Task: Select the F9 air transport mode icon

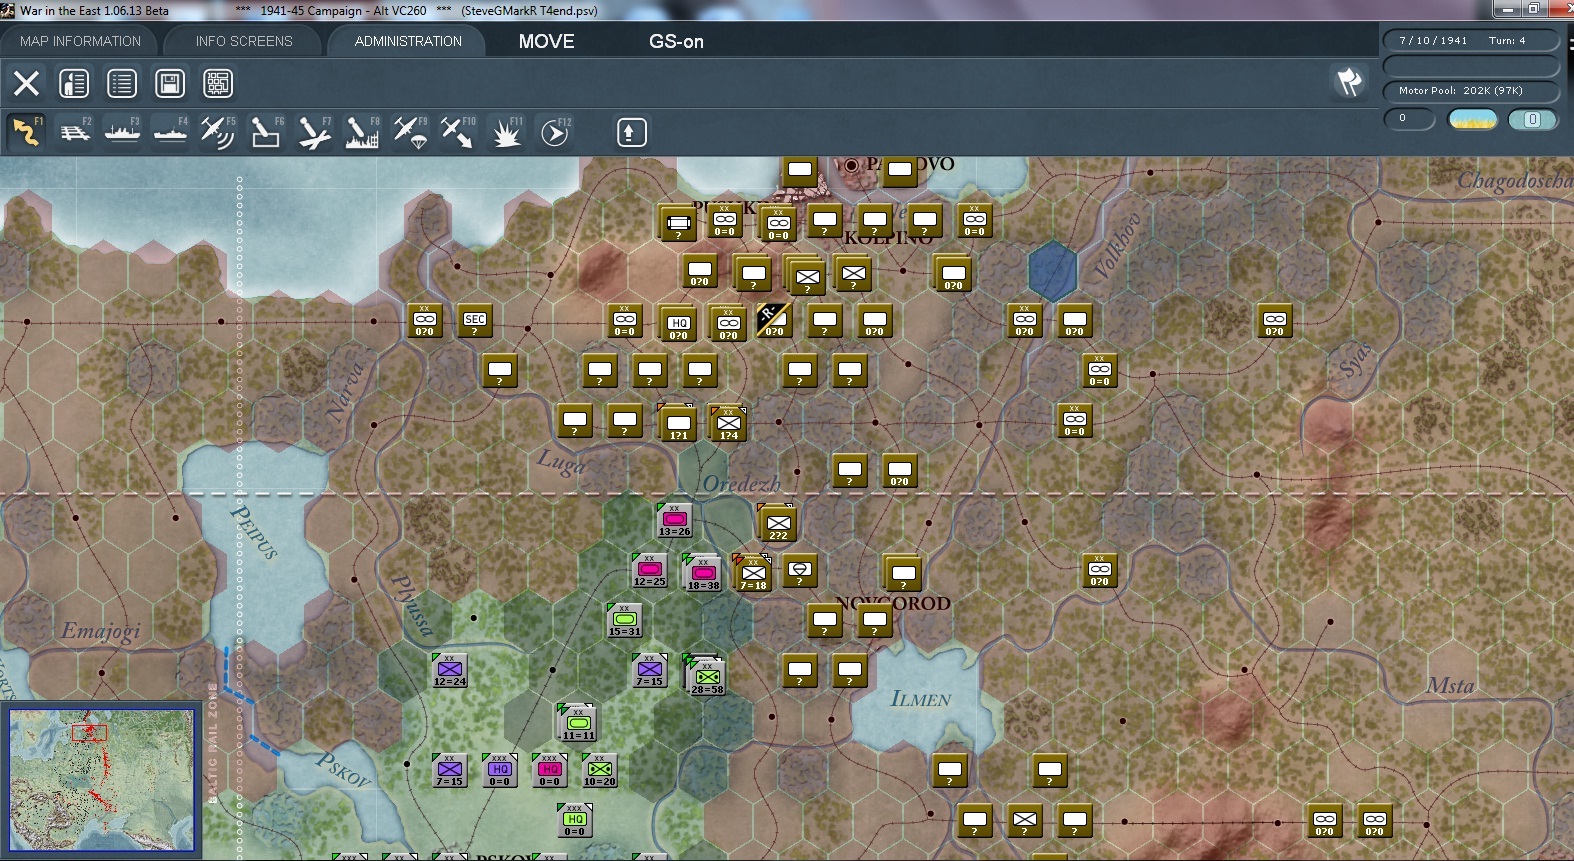Action: [410, 132]
